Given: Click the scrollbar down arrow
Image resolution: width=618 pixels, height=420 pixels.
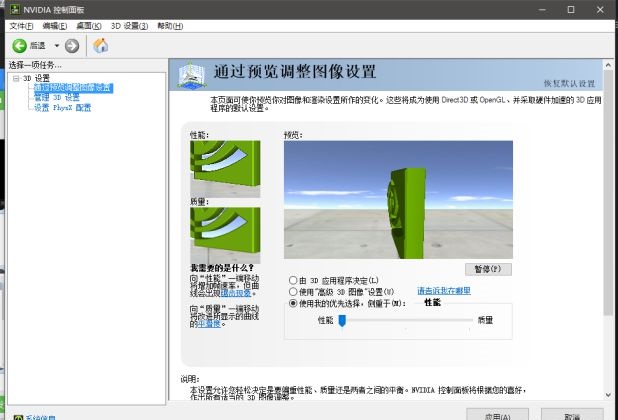Looking at the screenshot, I should [x=608, y=395].
